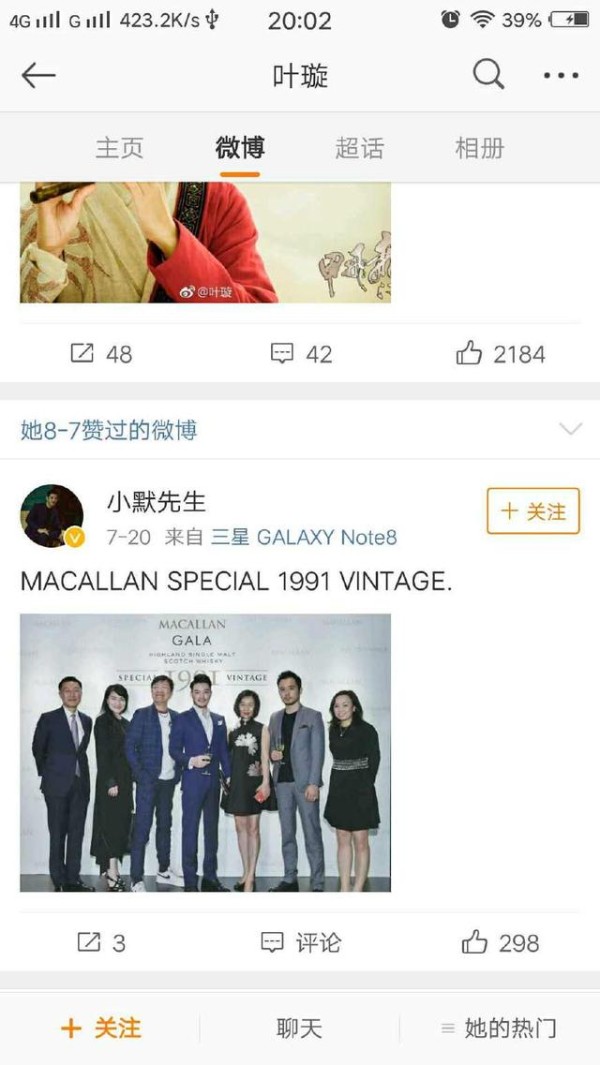Screen dimensions: 600x1065
Task: Like the post with 2184 likes
Action: coord(500,354)
